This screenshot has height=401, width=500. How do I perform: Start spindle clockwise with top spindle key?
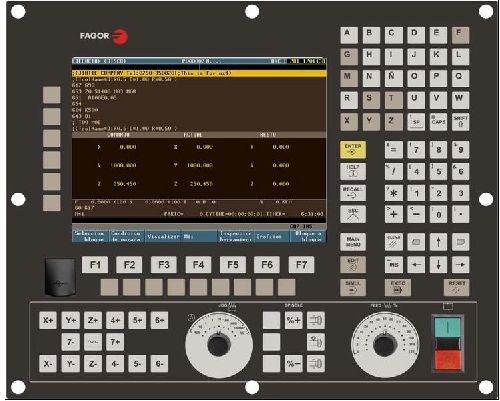coord(316,320)
